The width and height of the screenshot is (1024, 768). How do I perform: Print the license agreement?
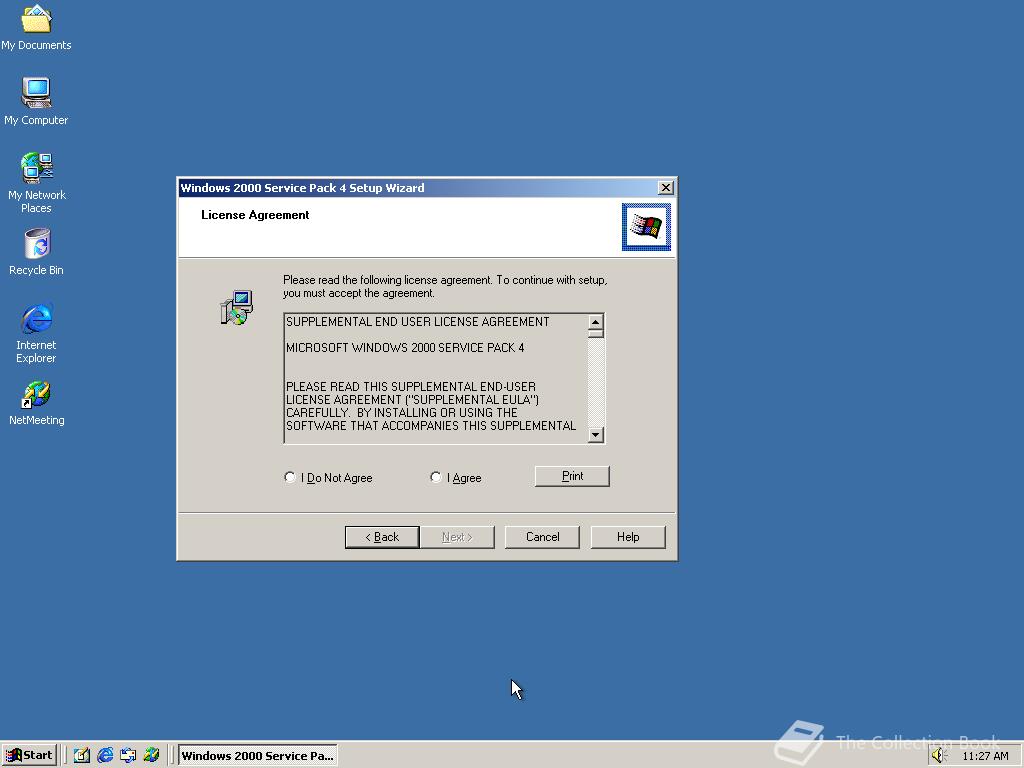coord(572,476)
